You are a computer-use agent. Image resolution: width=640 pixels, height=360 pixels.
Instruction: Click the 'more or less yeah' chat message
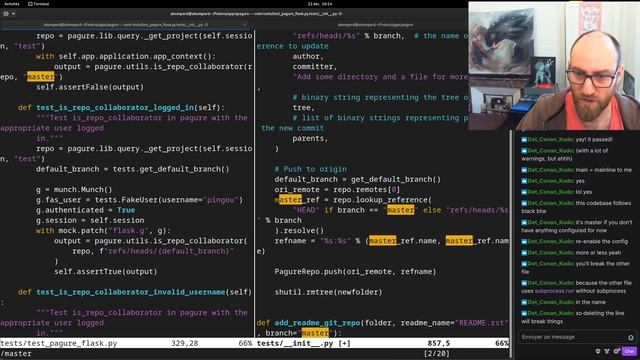[x=598, y=253]
